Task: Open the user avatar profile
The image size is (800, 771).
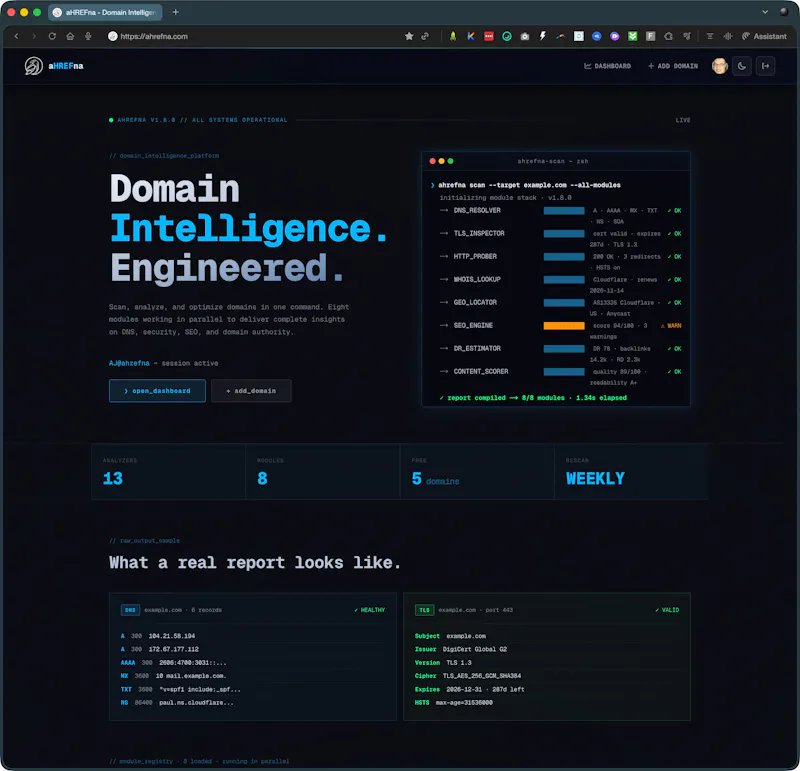Action: pyautogui.click(x=719, y=66)
